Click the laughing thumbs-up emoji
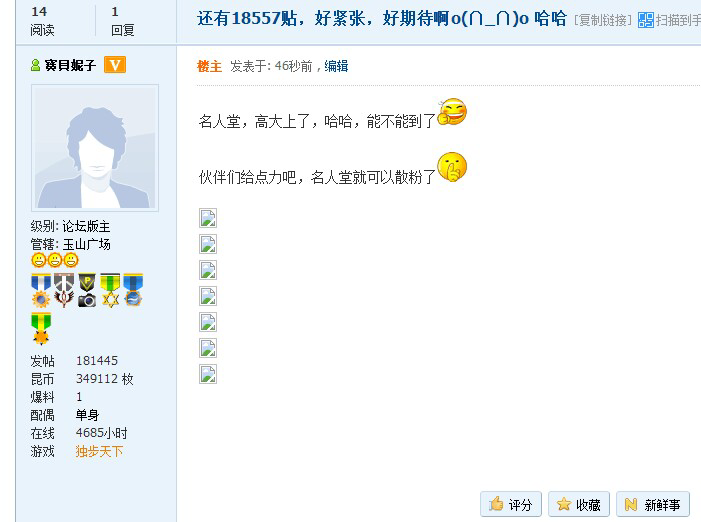The height and width of the screenshot is (522, 701). [x=452, y=112]
